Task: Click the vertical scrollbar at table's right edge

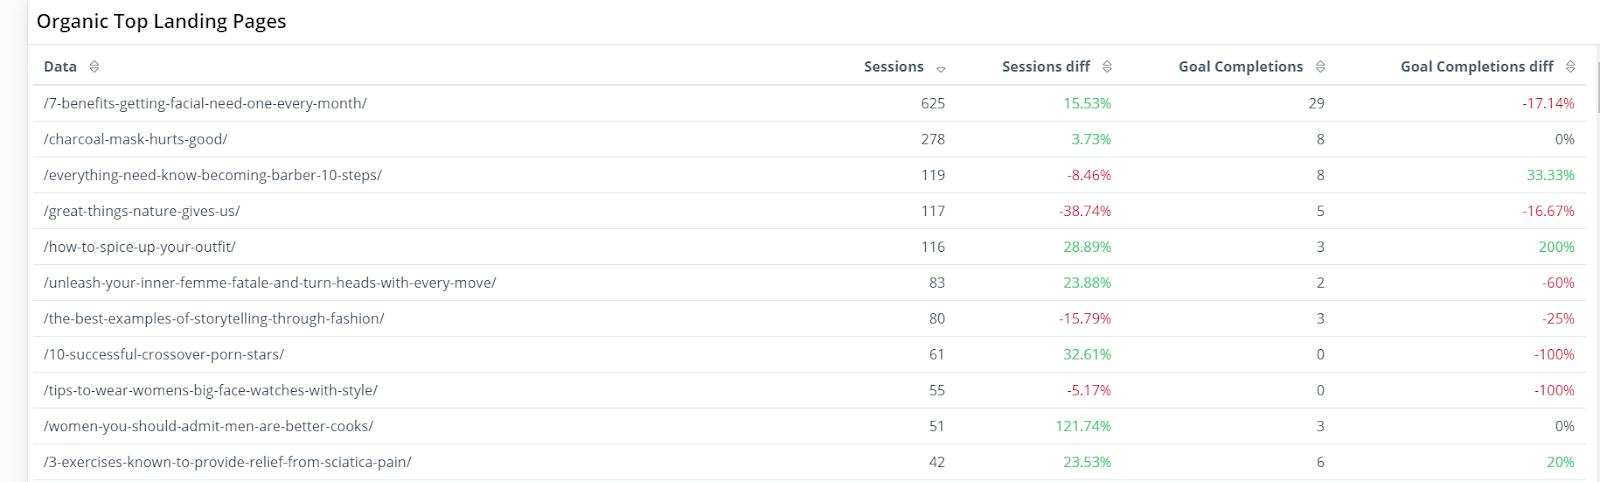Action: pyautogui.click(x=1597, y=87)
